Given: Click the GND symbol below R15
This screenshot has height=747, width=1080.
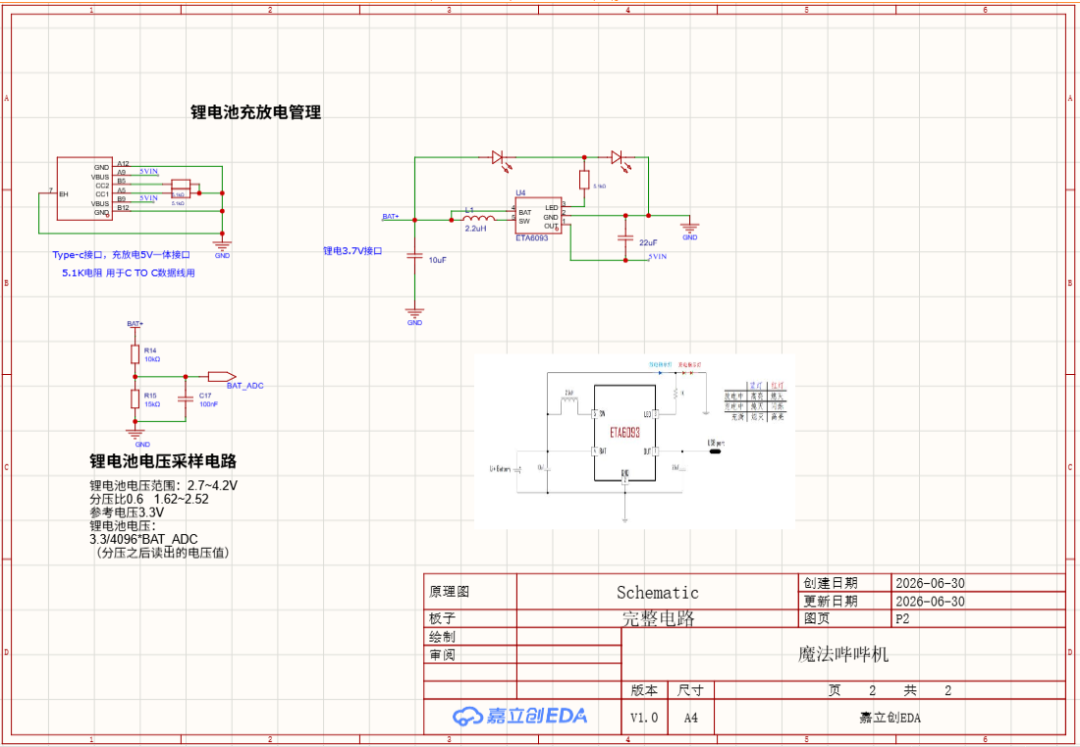Looking at the screenshot, I should tap(136, 434).
